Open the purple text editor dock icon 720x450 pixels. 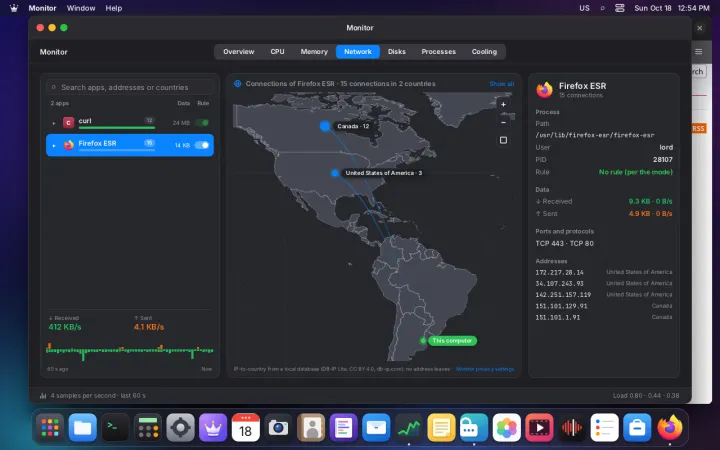click(x=343, y=428)
